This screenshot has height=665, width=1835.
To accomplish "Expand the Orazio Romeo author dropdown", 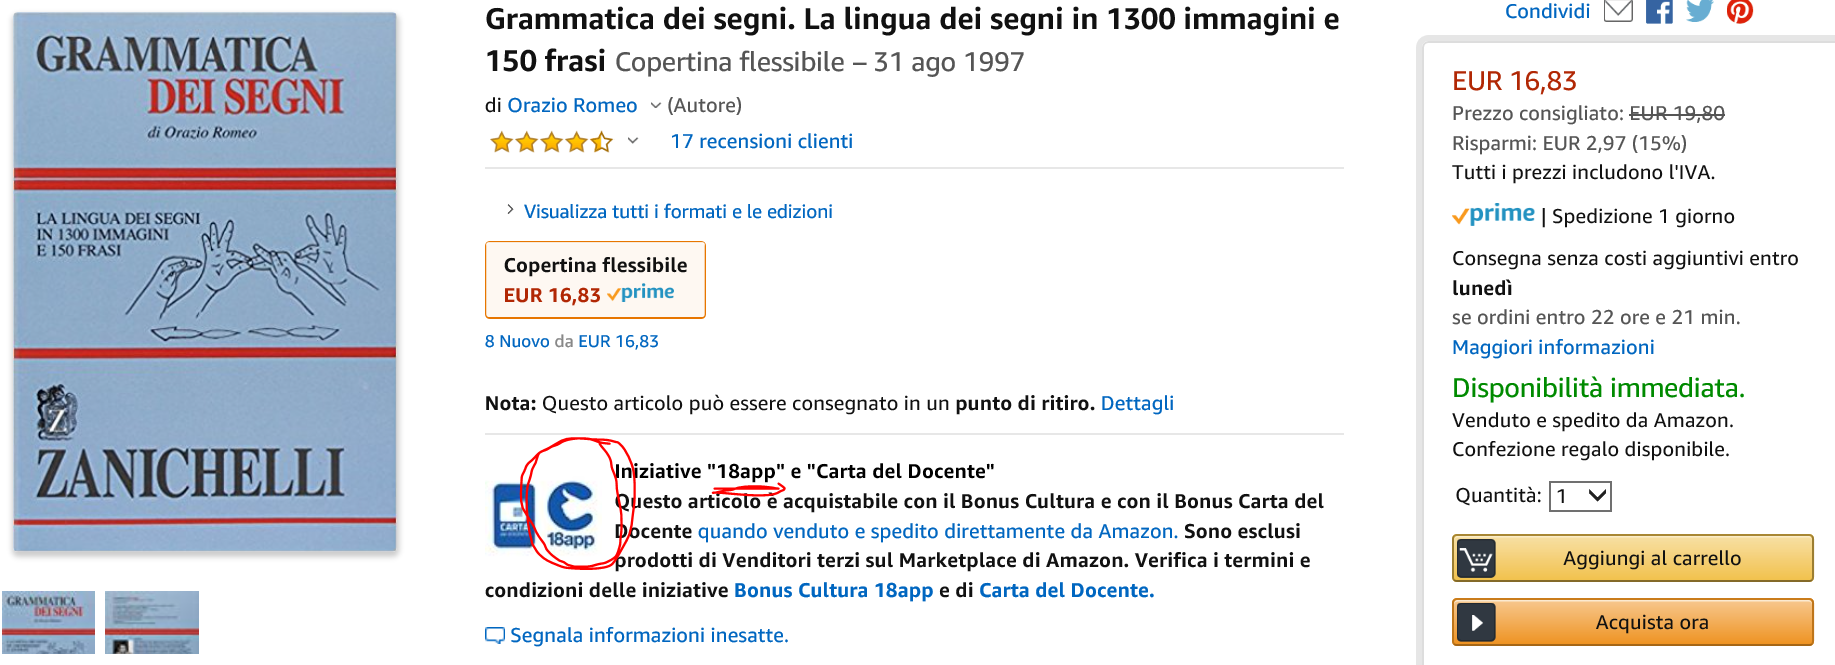I will click(655, 105).
